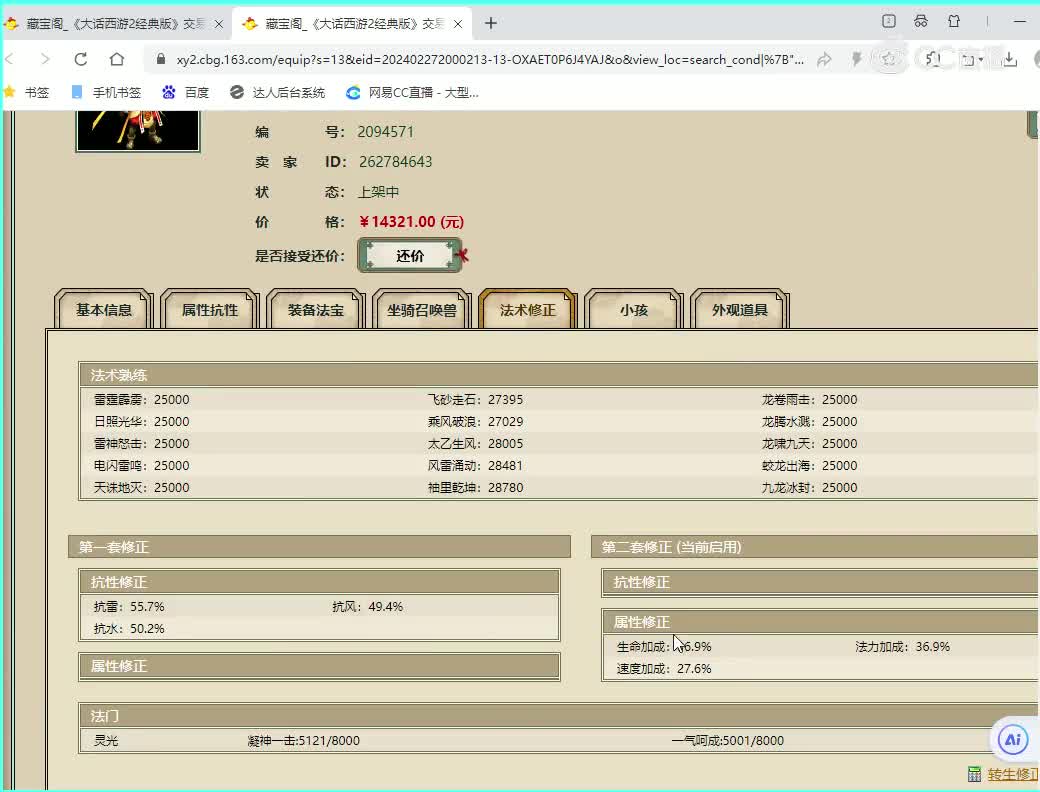Open the 书签 bookmarks star
Image resolution: width=1040 pixels, height=792 pixels.
click(x=28, y=92)
